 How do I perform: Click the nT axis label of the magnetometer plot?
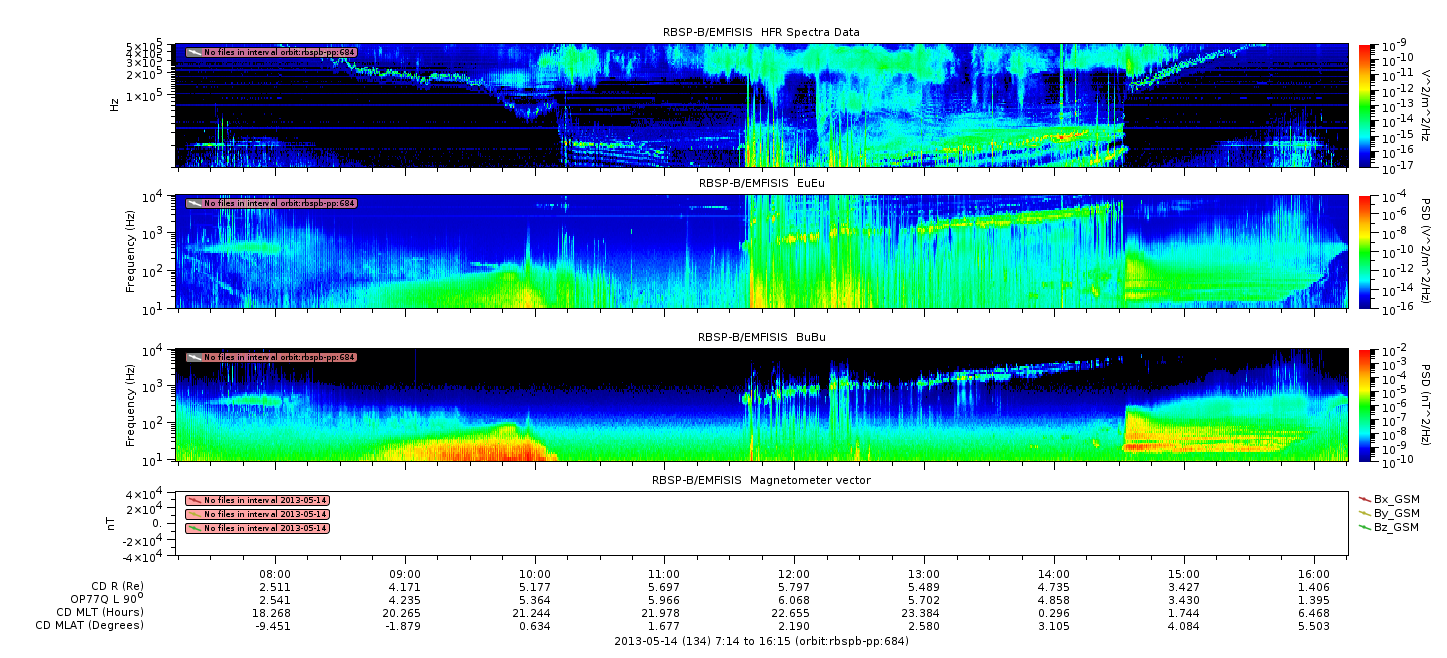(x=114, y=524)
